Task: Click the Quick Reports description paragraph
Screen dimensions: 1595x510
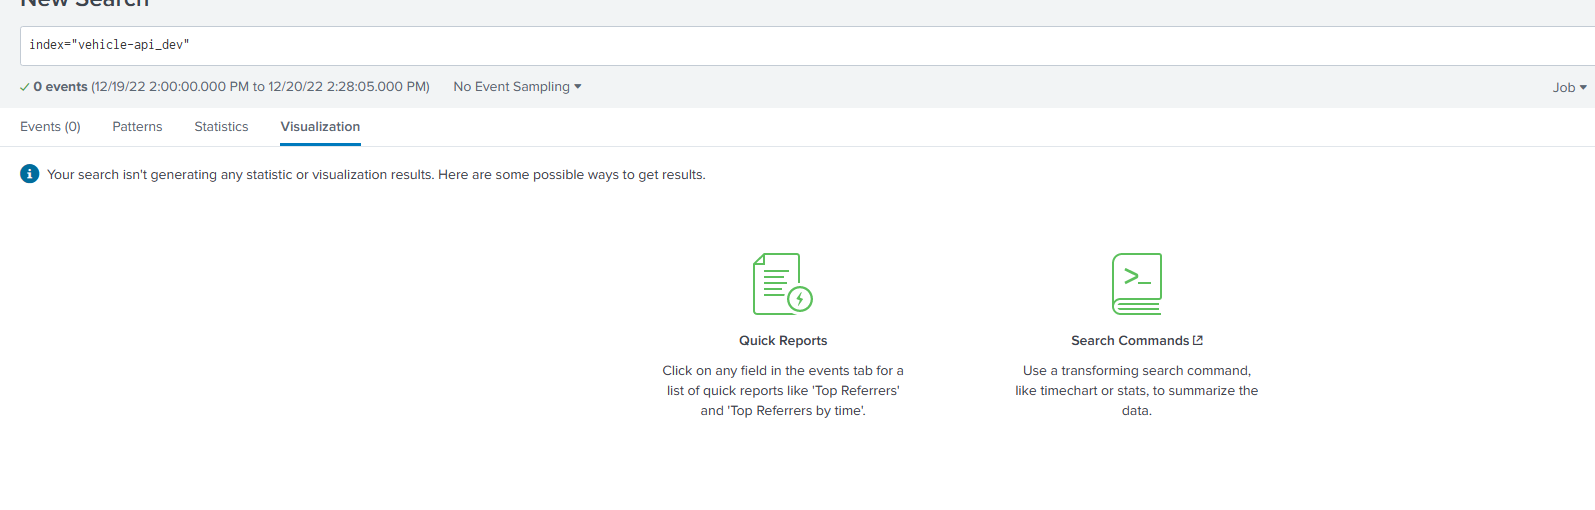Action: pos(783,391)
